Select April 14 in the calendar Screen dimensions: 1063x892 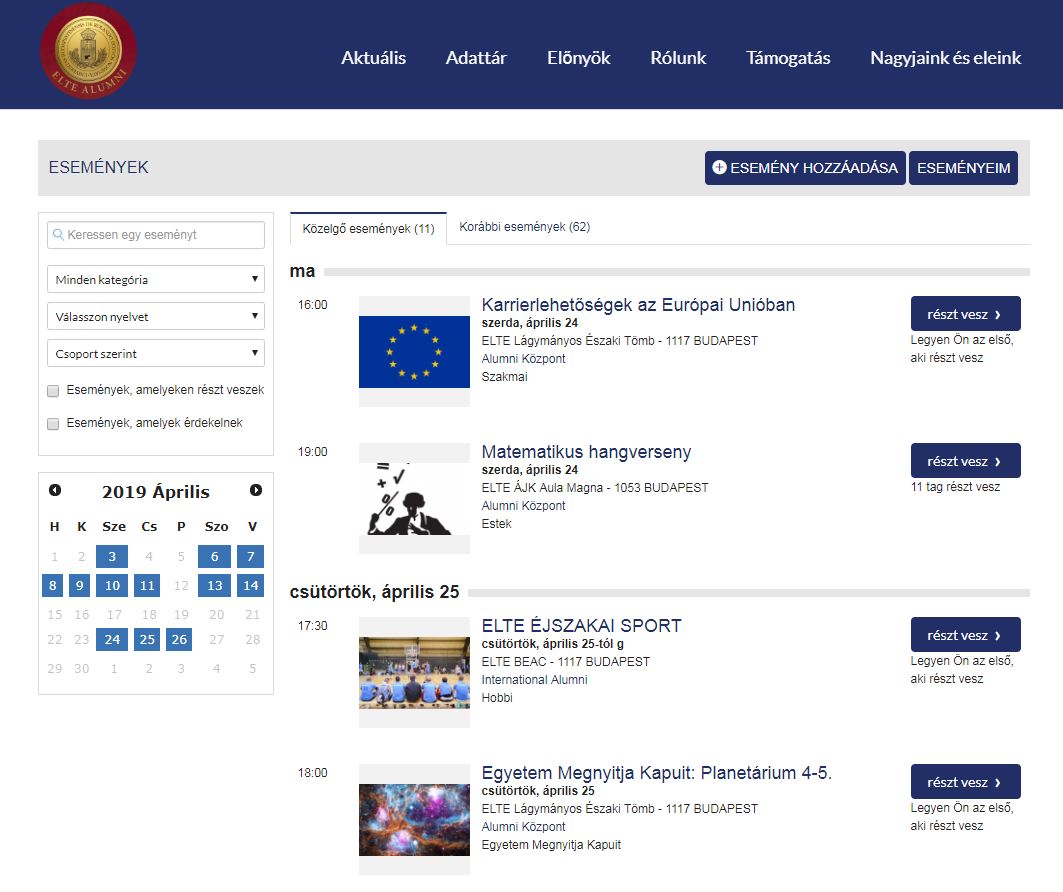(x=250, y=586)
